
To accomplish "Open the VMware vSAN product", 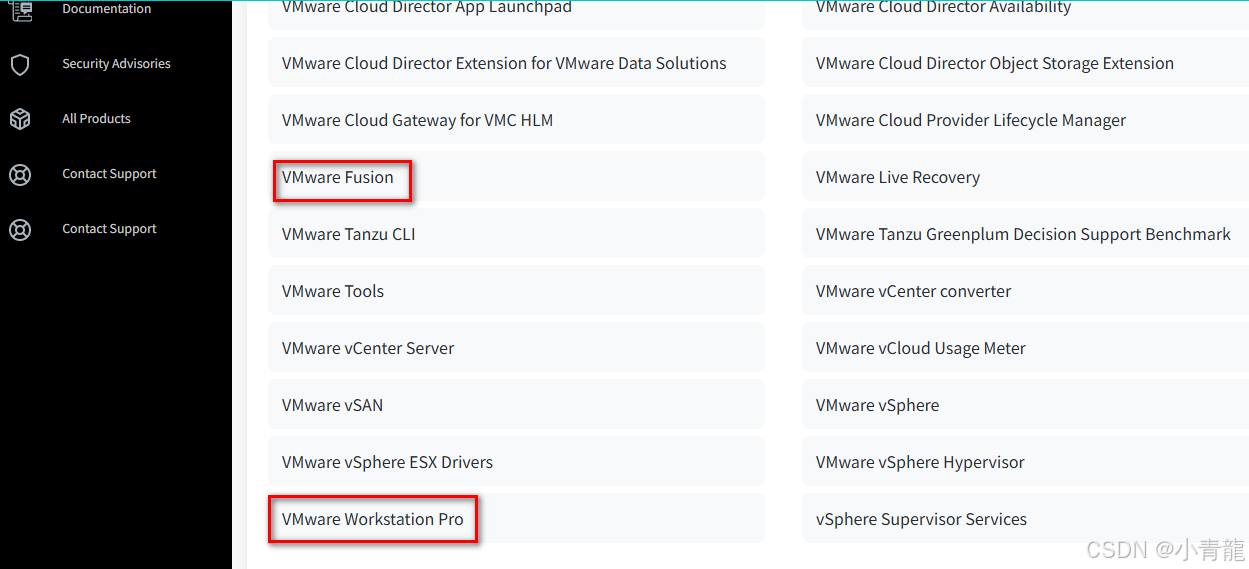I will tap(516, 405).
